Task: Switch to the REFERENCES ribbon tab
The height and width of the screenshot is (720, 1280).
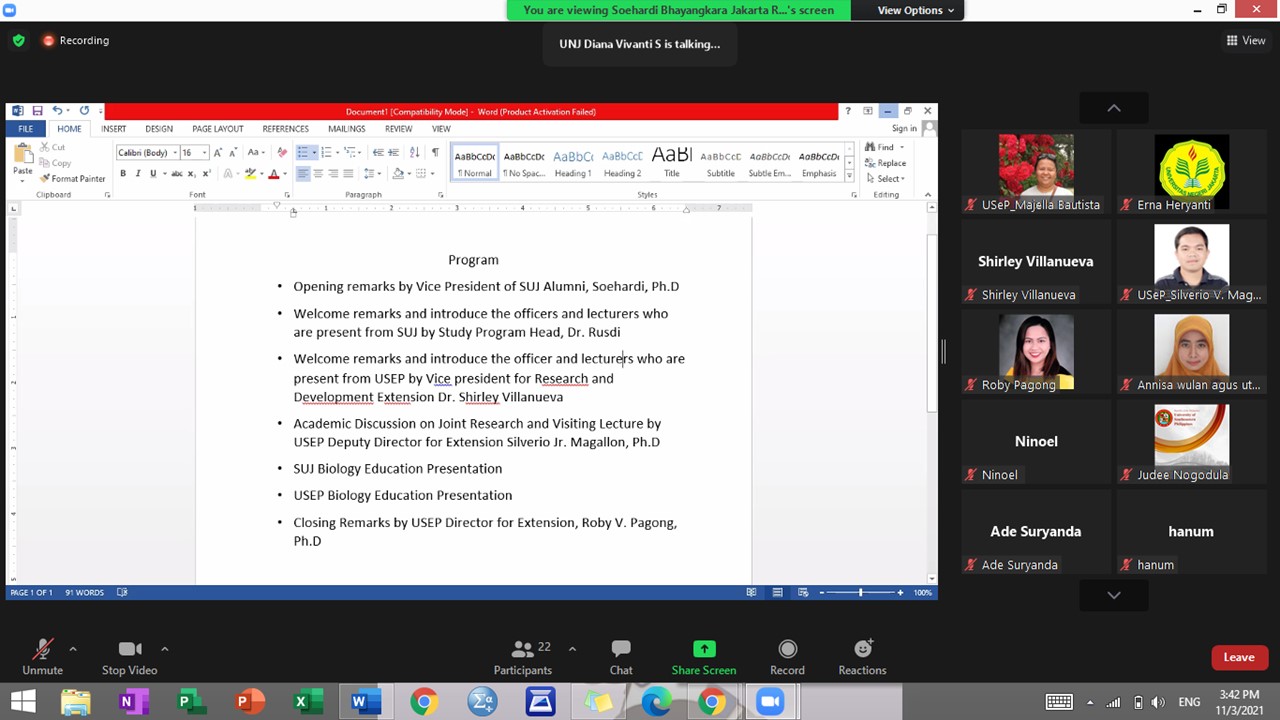Action: coord(285,129)
